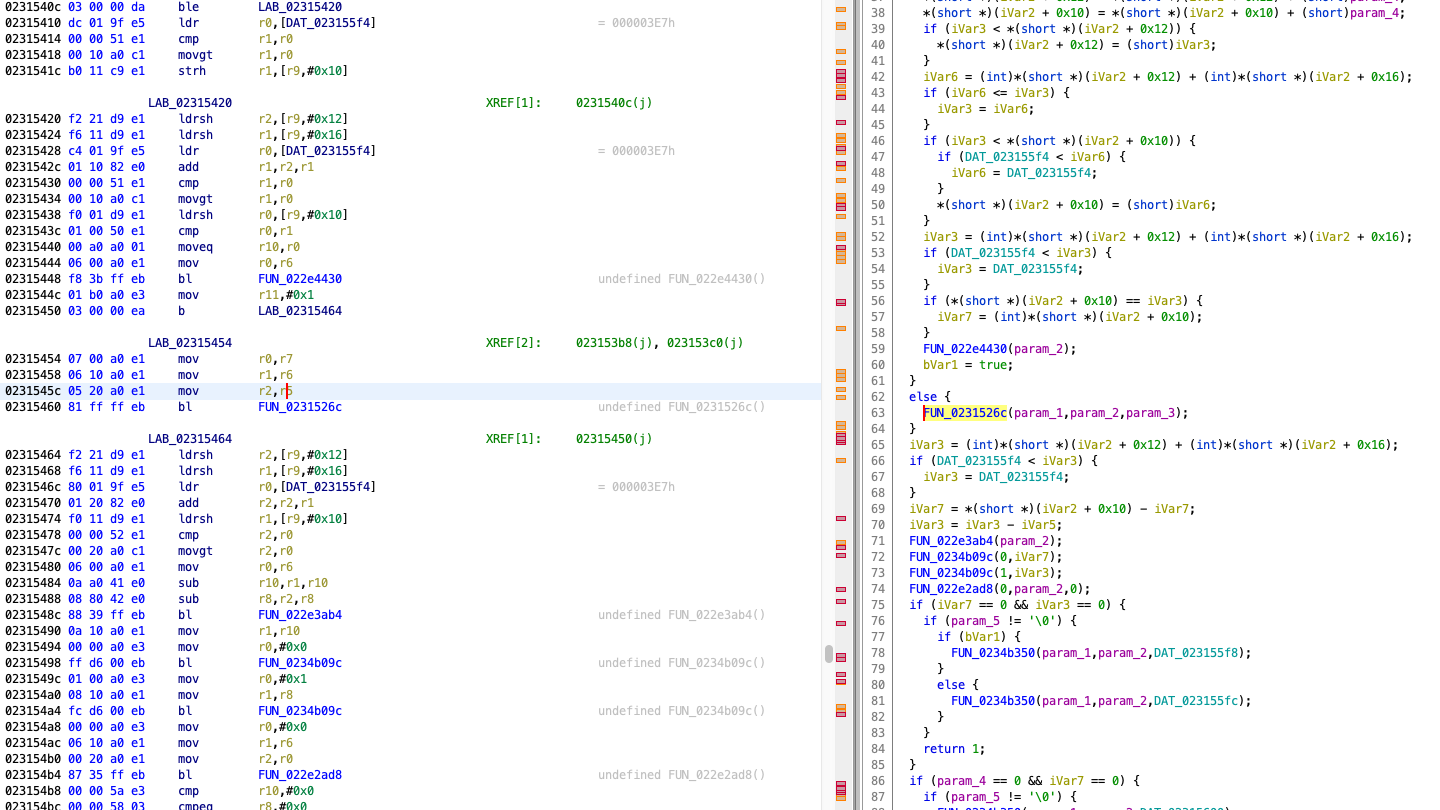Click 'iVar6 = DAT_023155f4;' assignment line
This screenshot has width=1440, height=810.
1024,173
